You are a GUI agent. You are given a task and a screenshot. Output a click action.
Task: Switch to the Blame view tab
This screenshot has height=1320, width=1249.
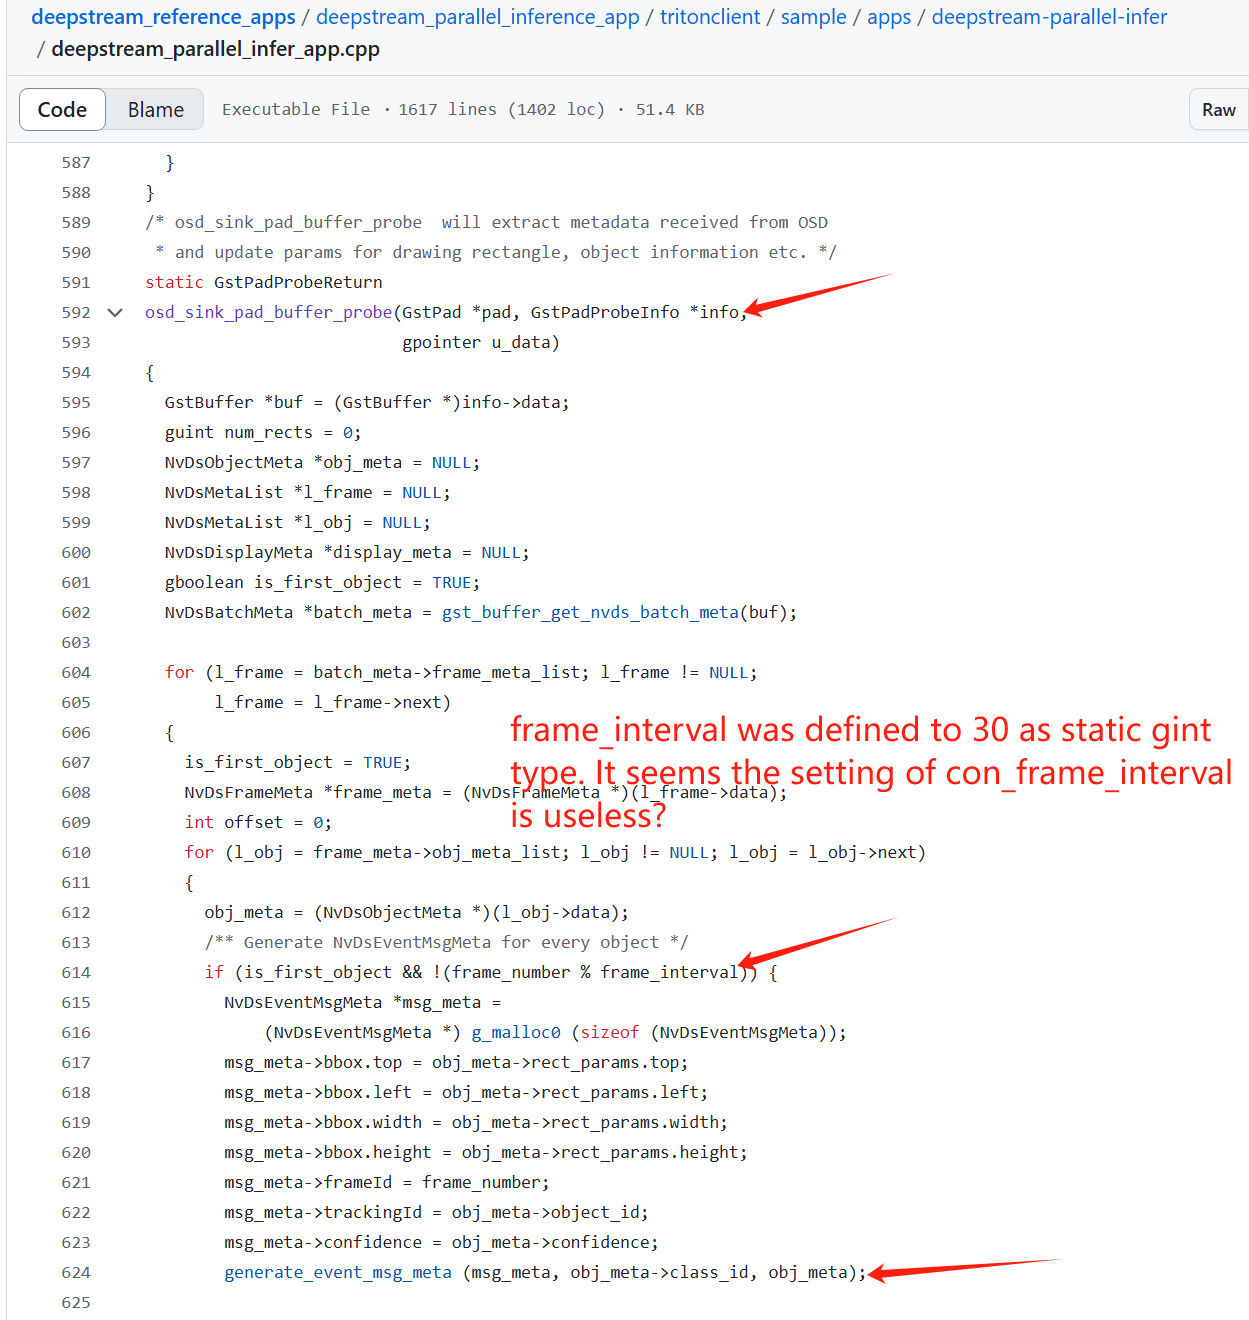click(156, 110)
